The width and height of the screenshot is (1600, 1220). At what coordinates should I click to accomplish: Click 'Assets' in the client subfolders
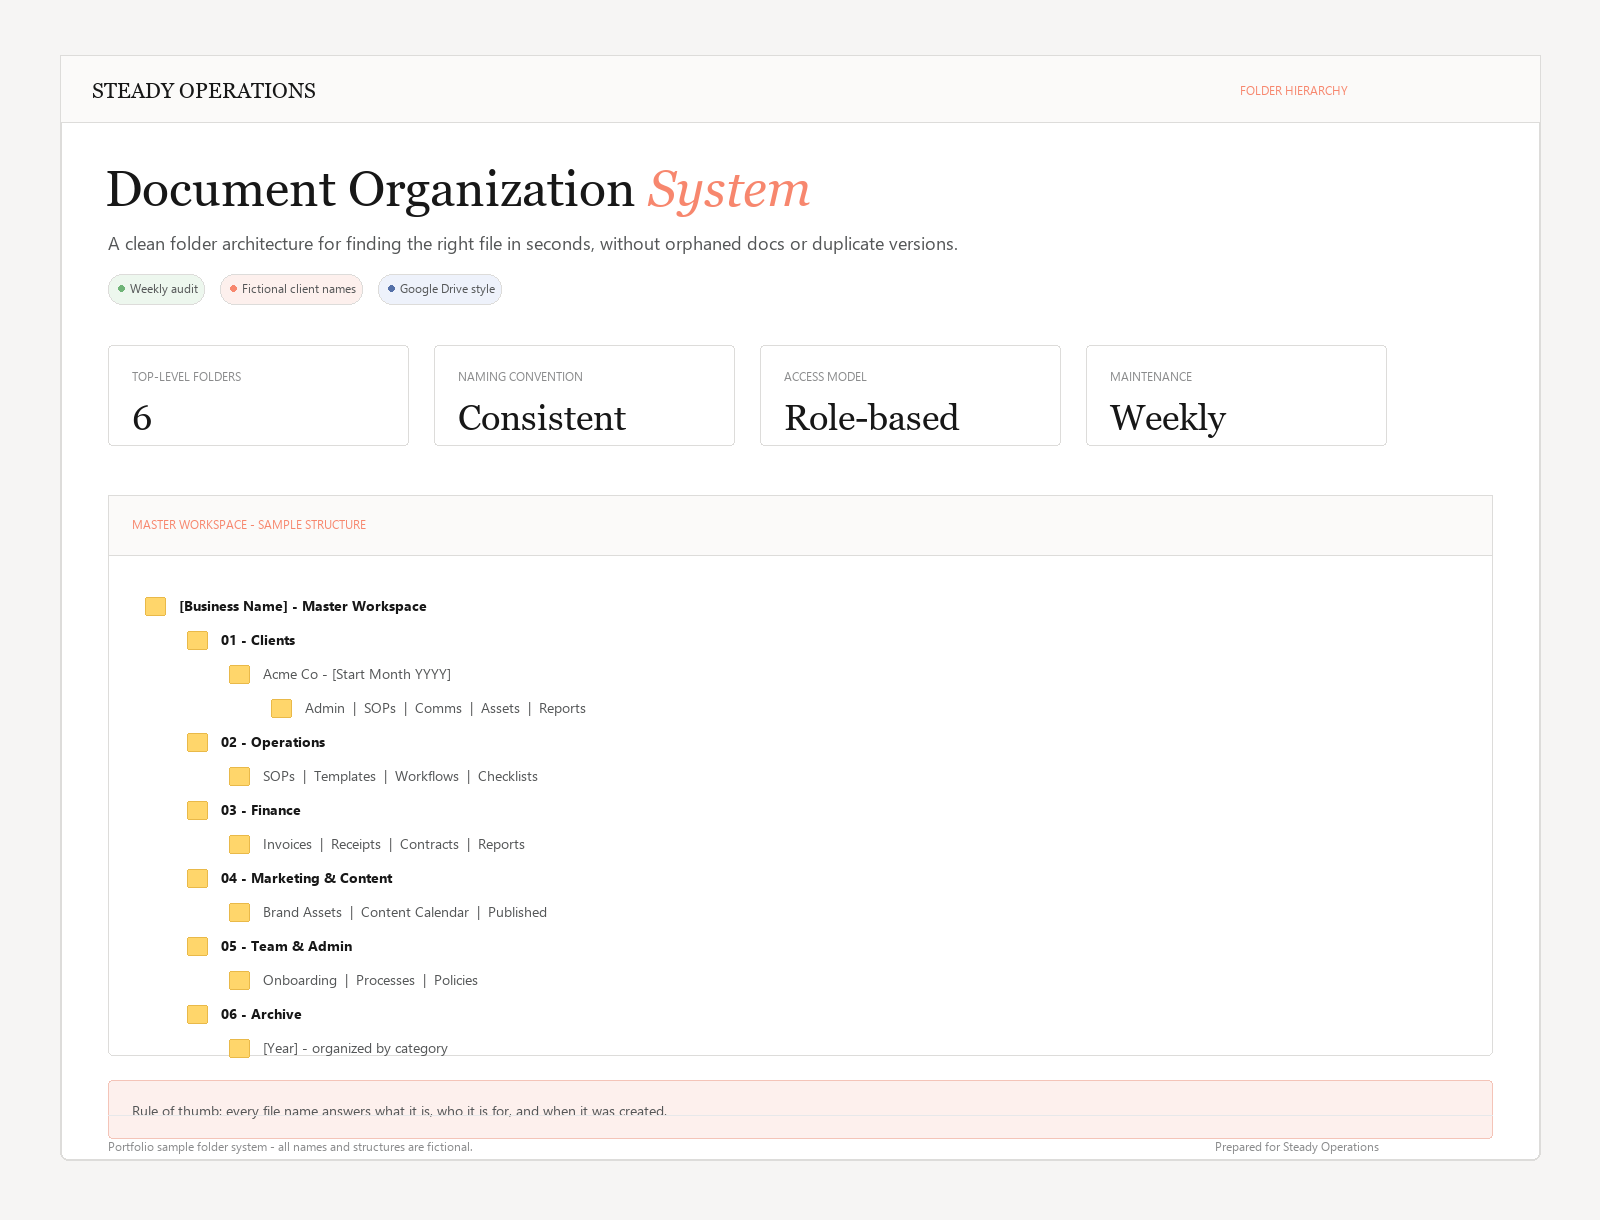(x=500, y=708)
